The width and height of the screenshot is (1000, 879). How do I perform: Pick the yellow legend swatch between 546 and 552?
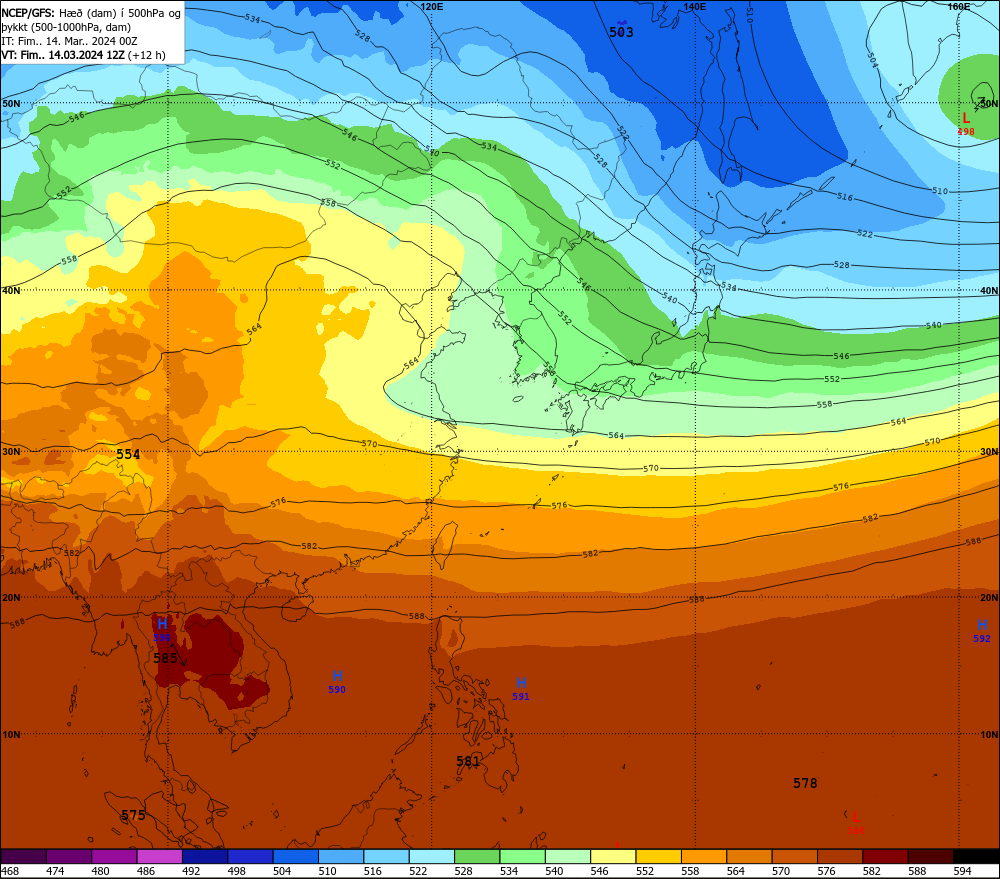pos(613,856)
